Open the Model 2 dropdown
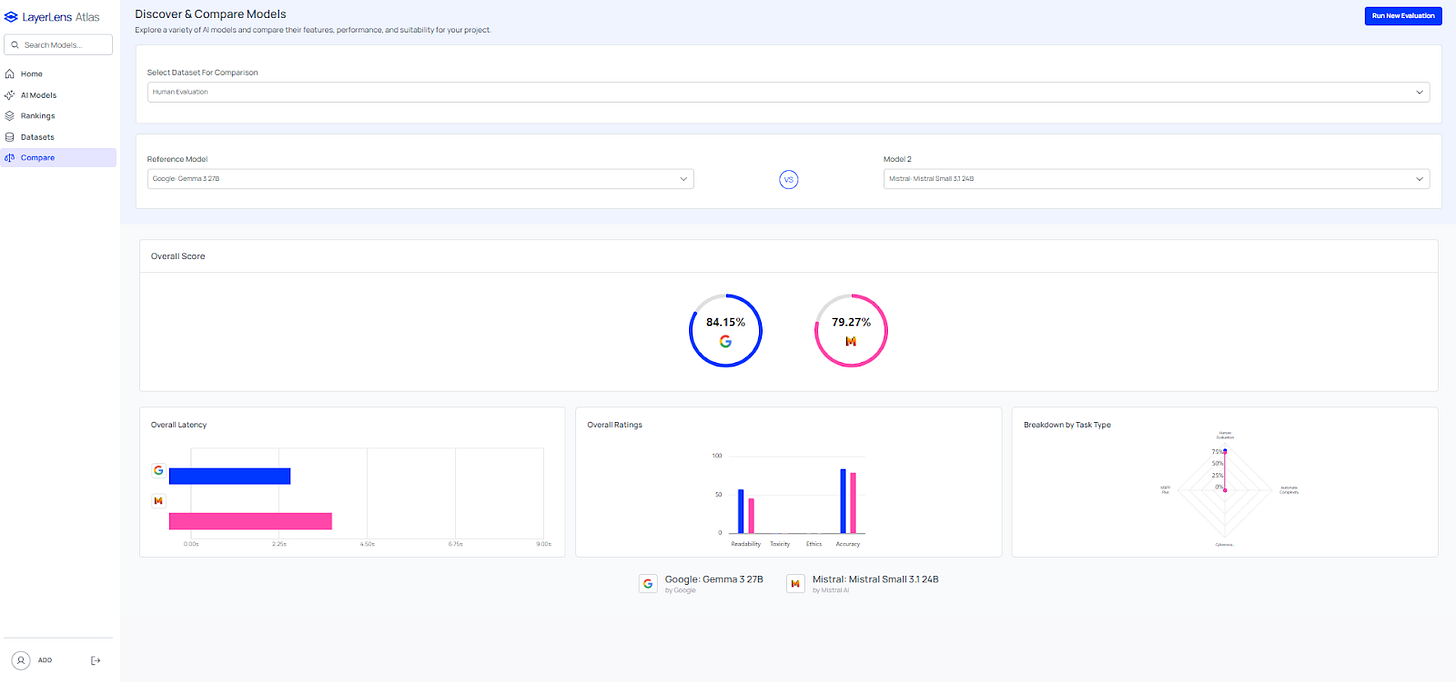 tap(1157, 179)
